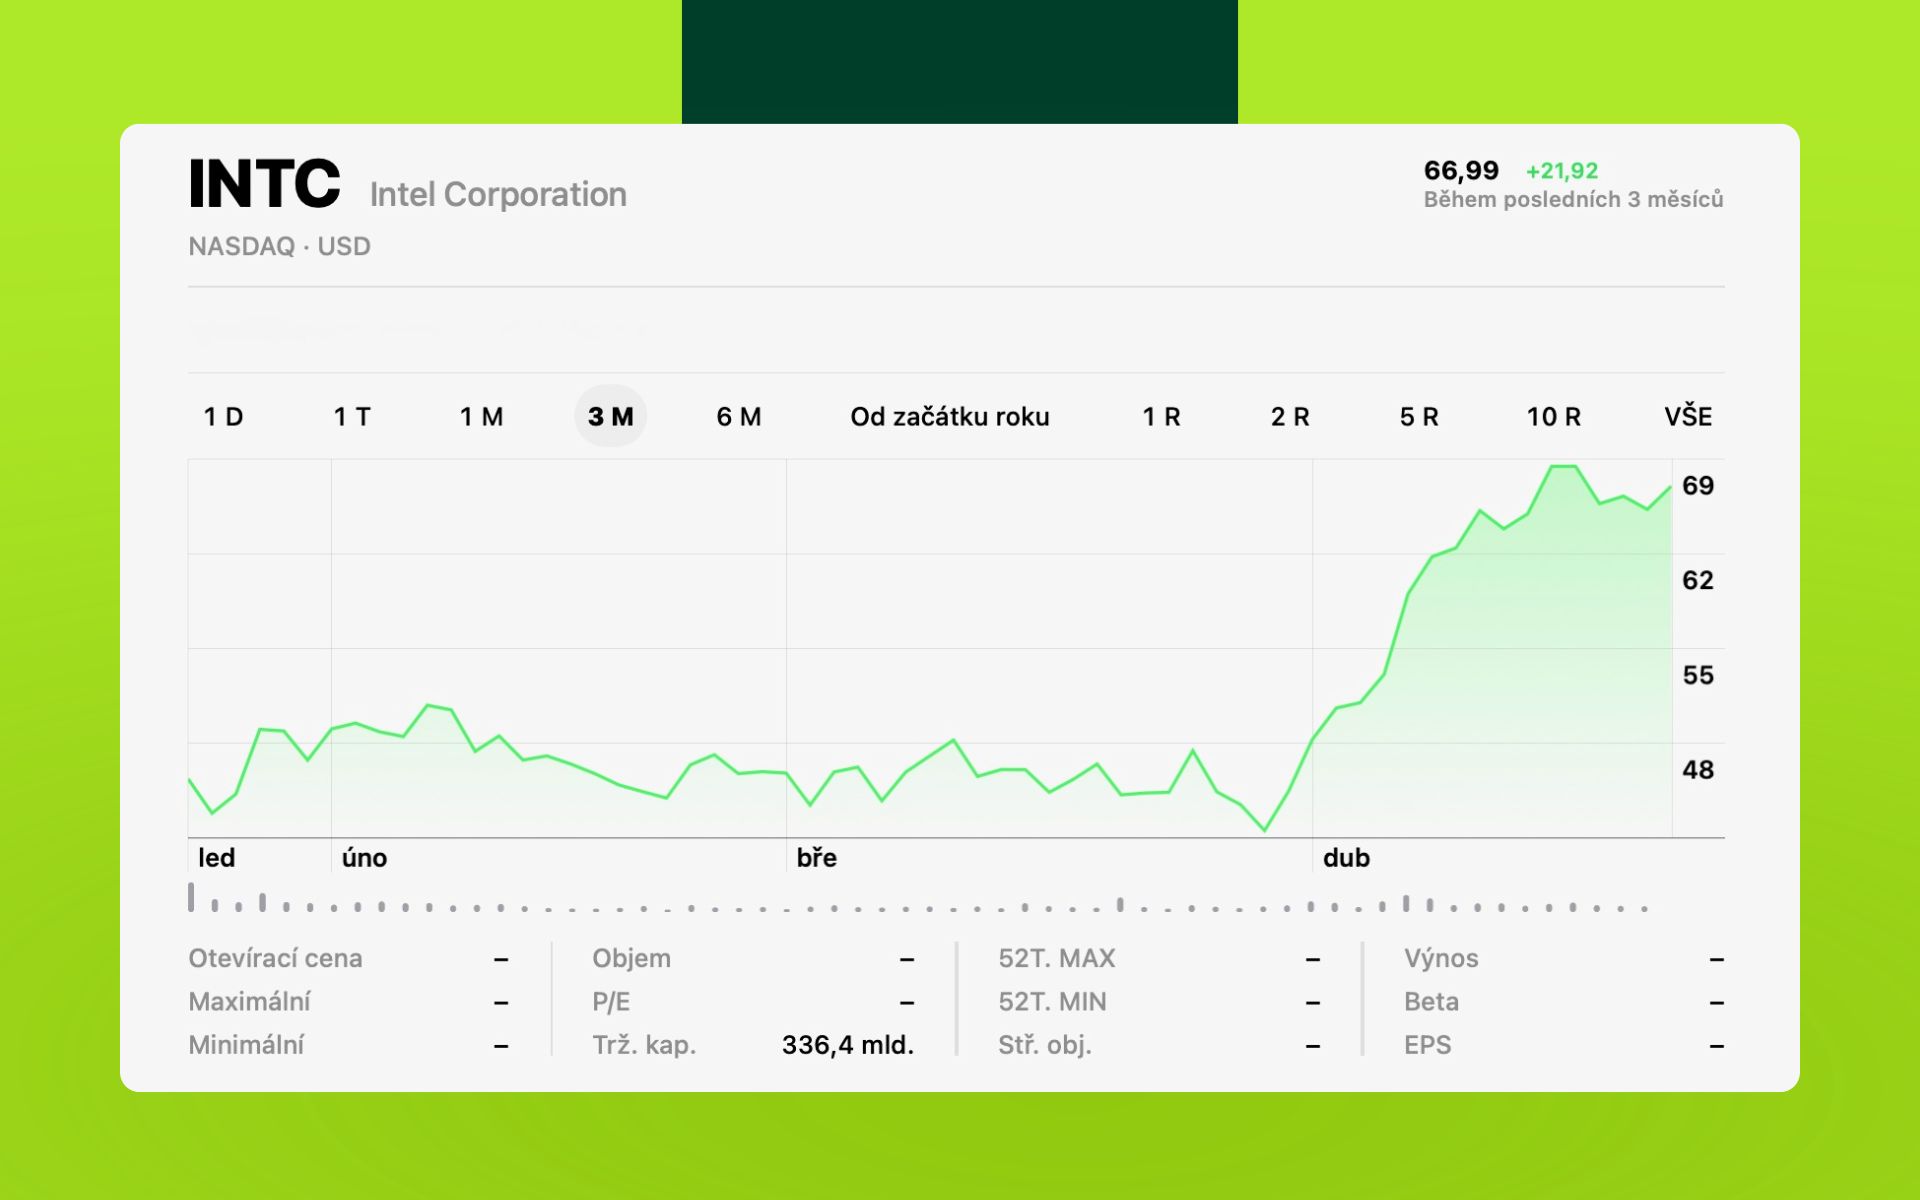Click the tallest volume bar at start

click(x=191, y=897)
